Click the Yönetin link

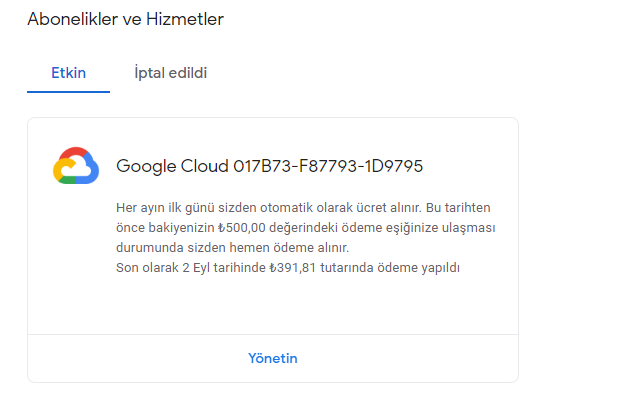pyautogui.click(x=272, y=358)
